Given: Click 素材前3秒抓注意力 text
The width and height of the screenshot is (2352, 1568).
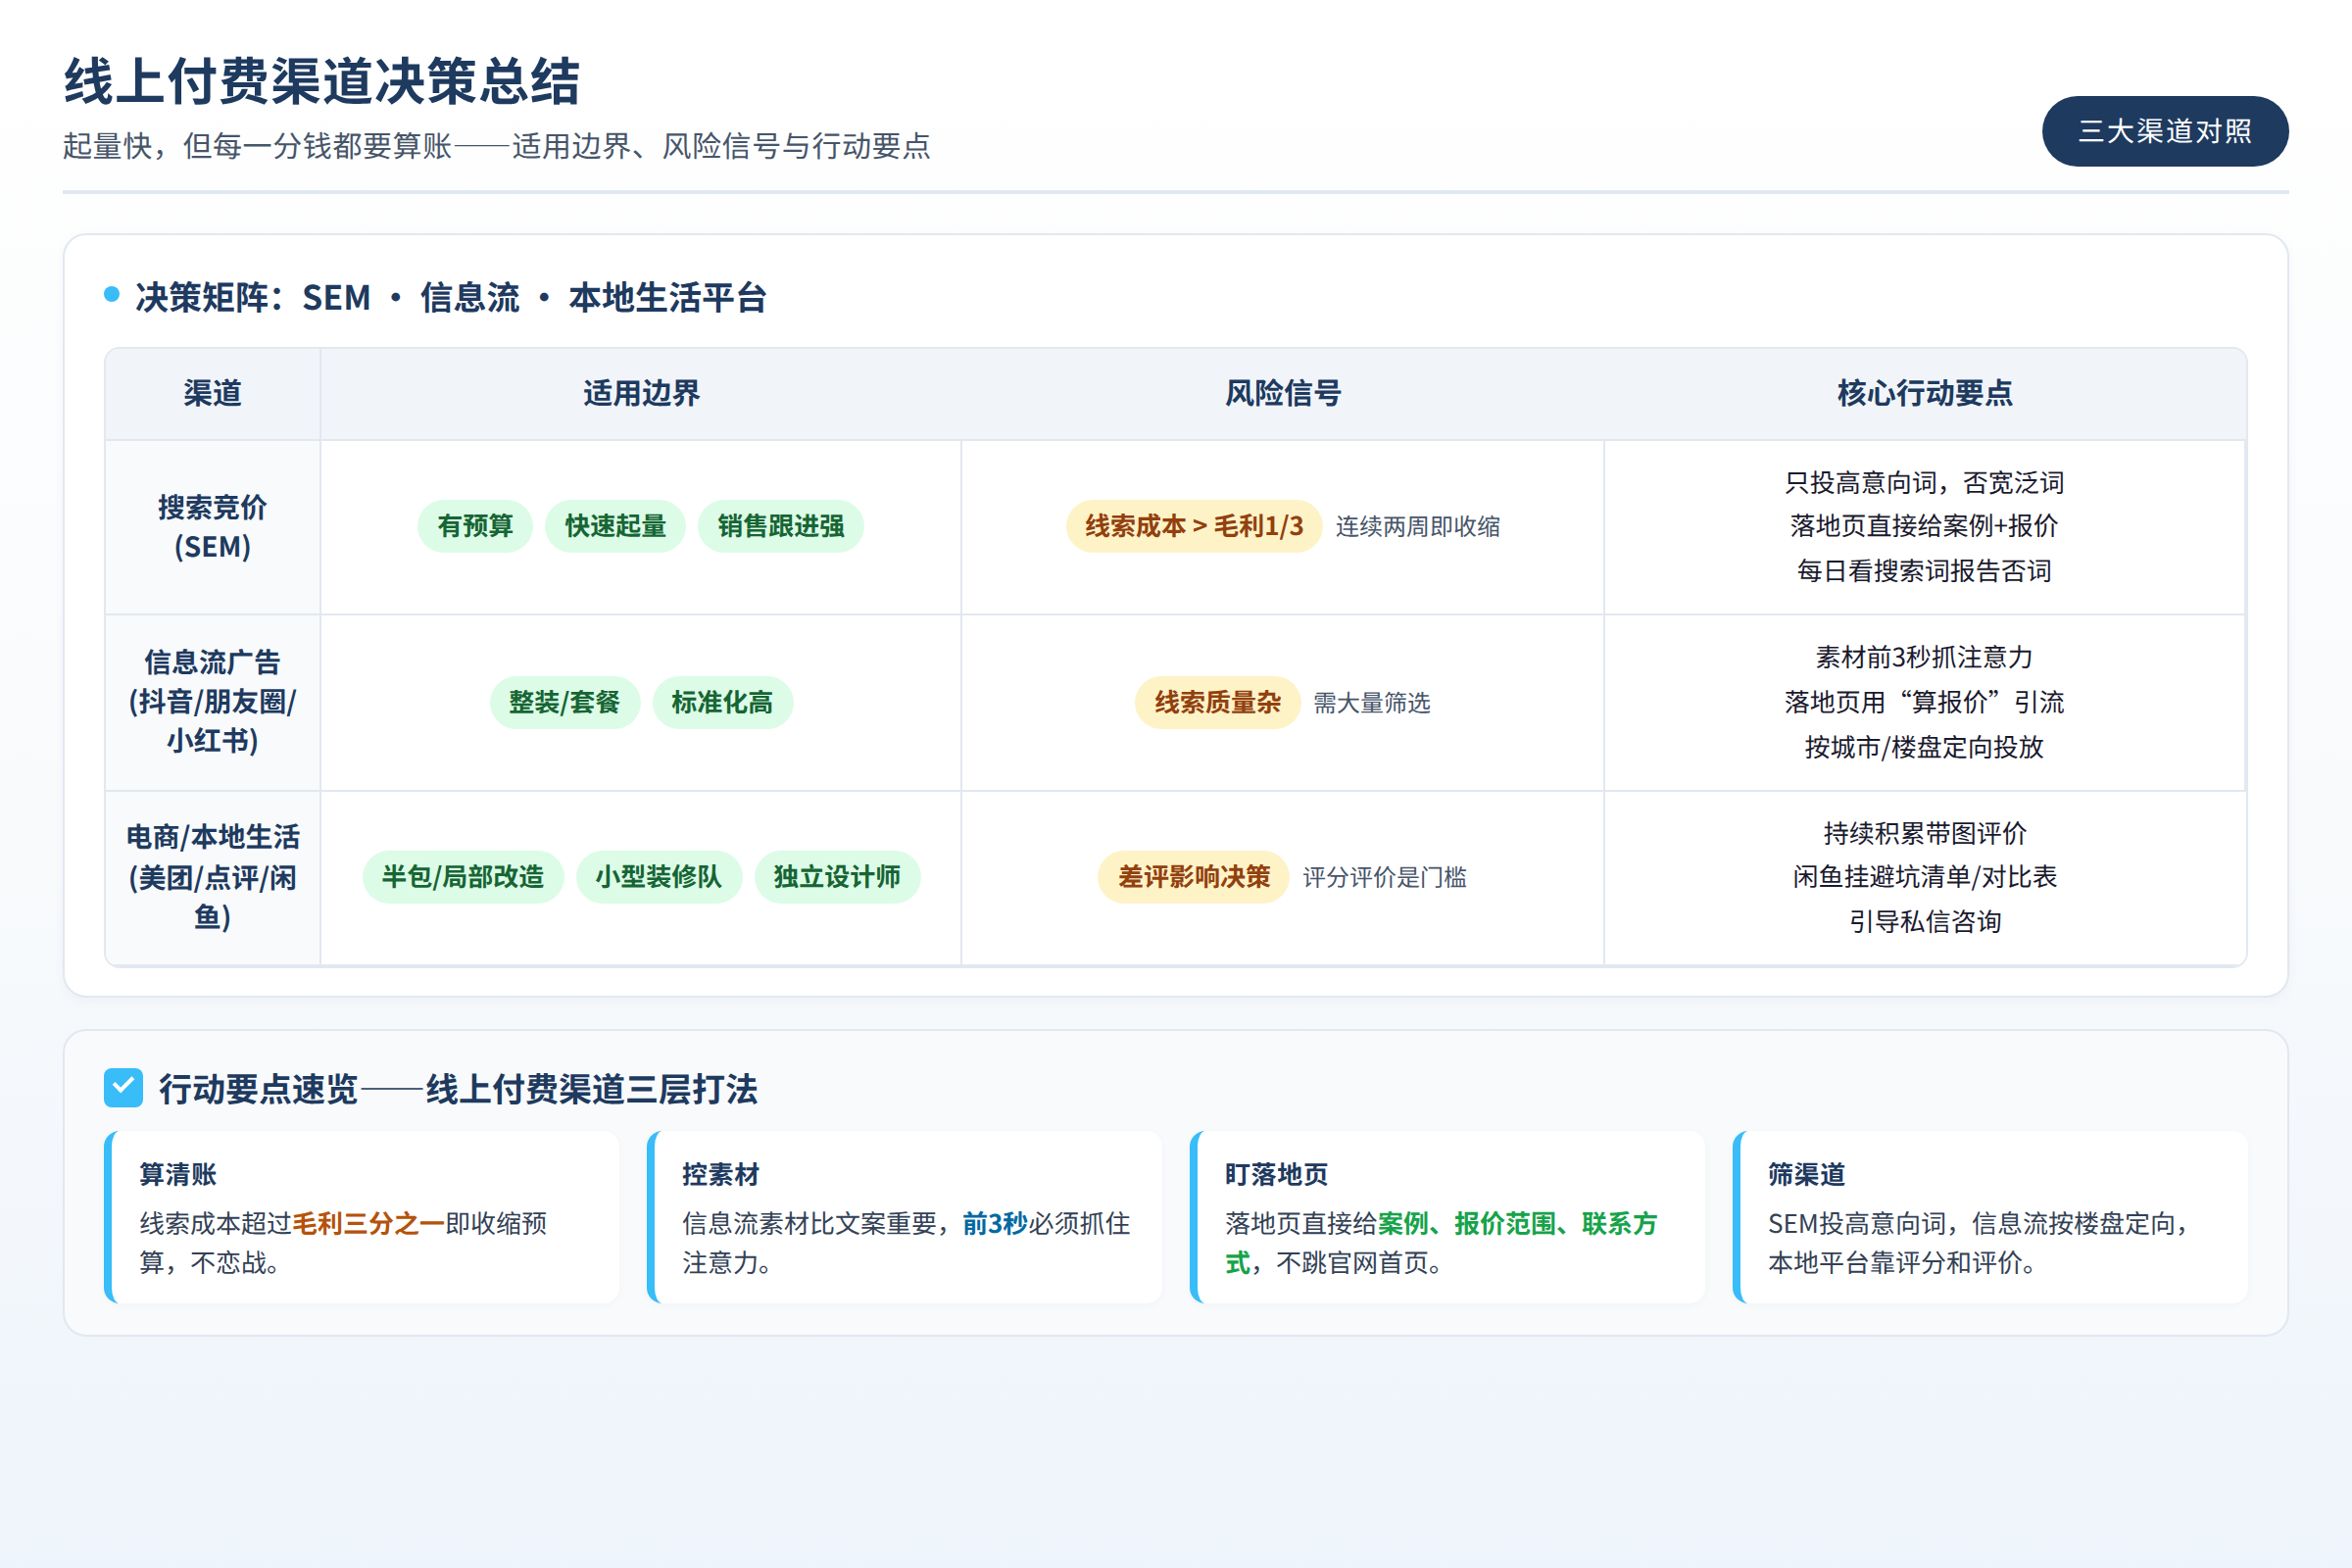Looking at the screenshot, I should click(1924, 658).
